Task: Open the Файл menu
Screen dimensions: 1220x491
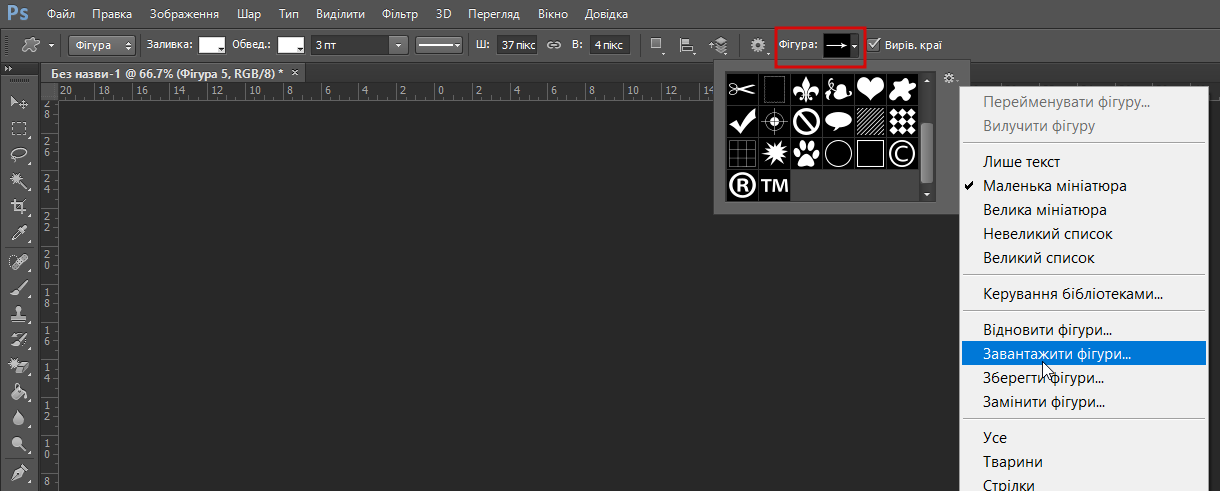Action: tap(60, 14)
